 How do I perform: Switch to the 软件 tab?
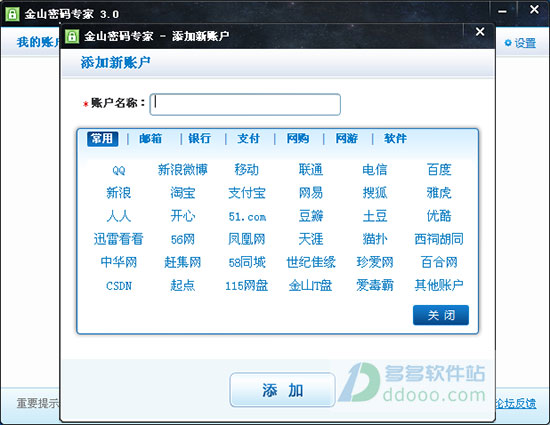(x=395, y=139)
